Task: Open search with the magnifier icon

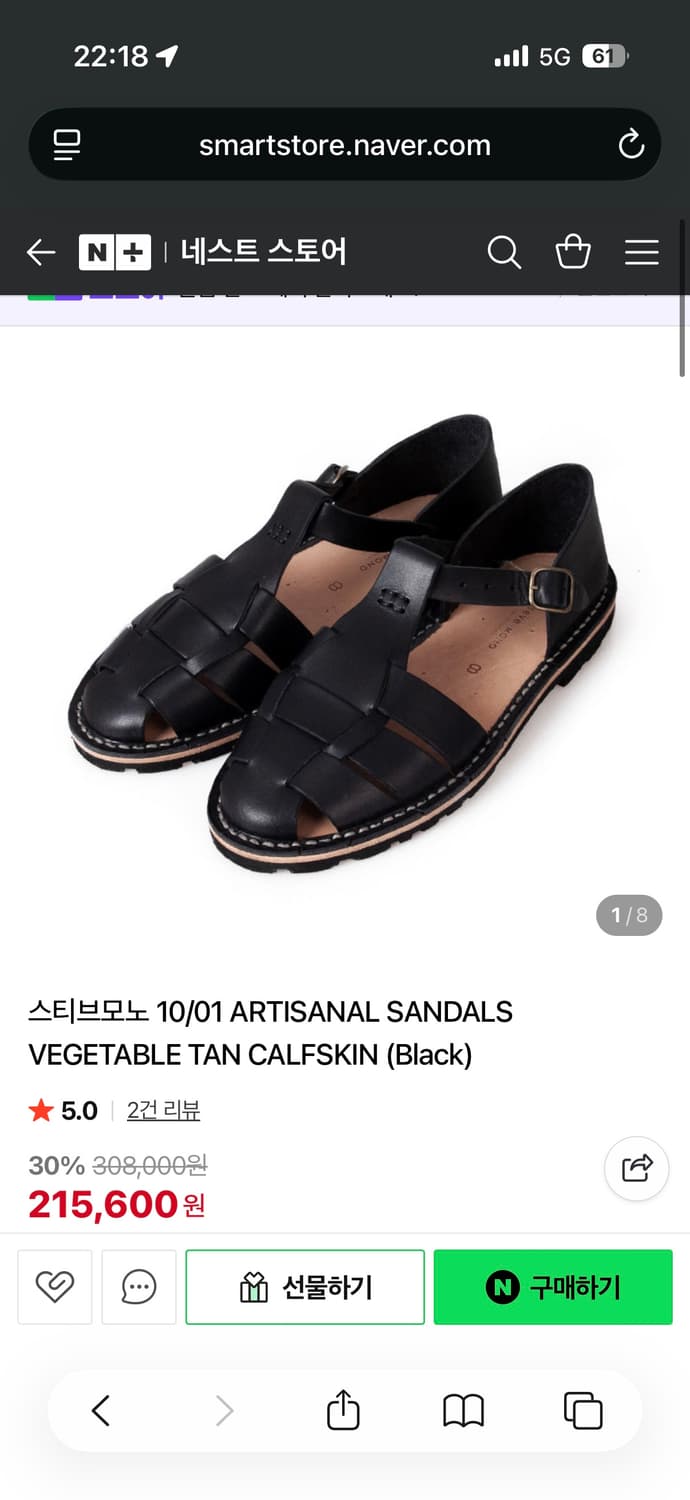Action: tap(504, 252)
